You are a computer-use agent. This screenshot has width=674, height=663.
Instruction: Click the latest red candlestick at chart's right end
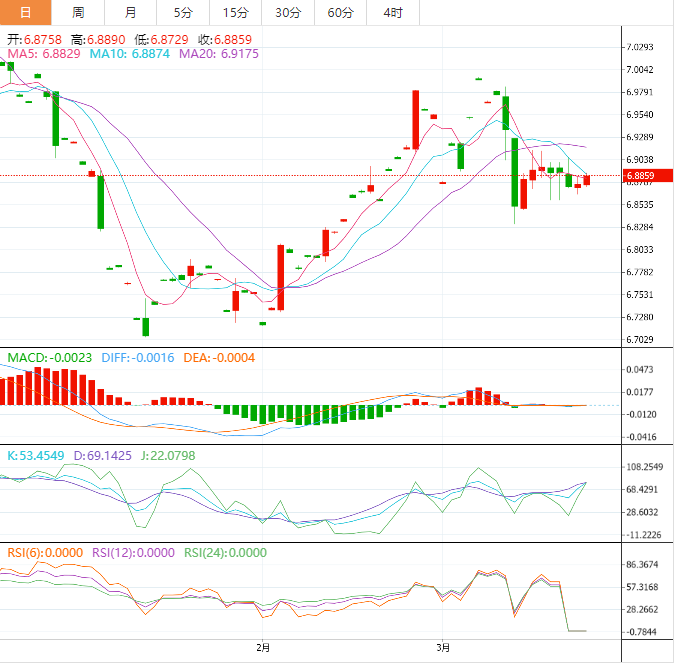click(587, 180)
